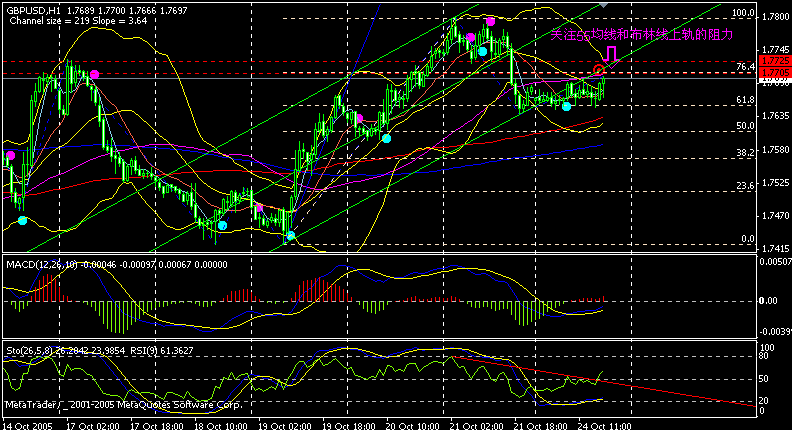Select the Fibonacci 38.2 level label
Image resolution: width=792 pixels, height=430 pixels.
point(746,152)
